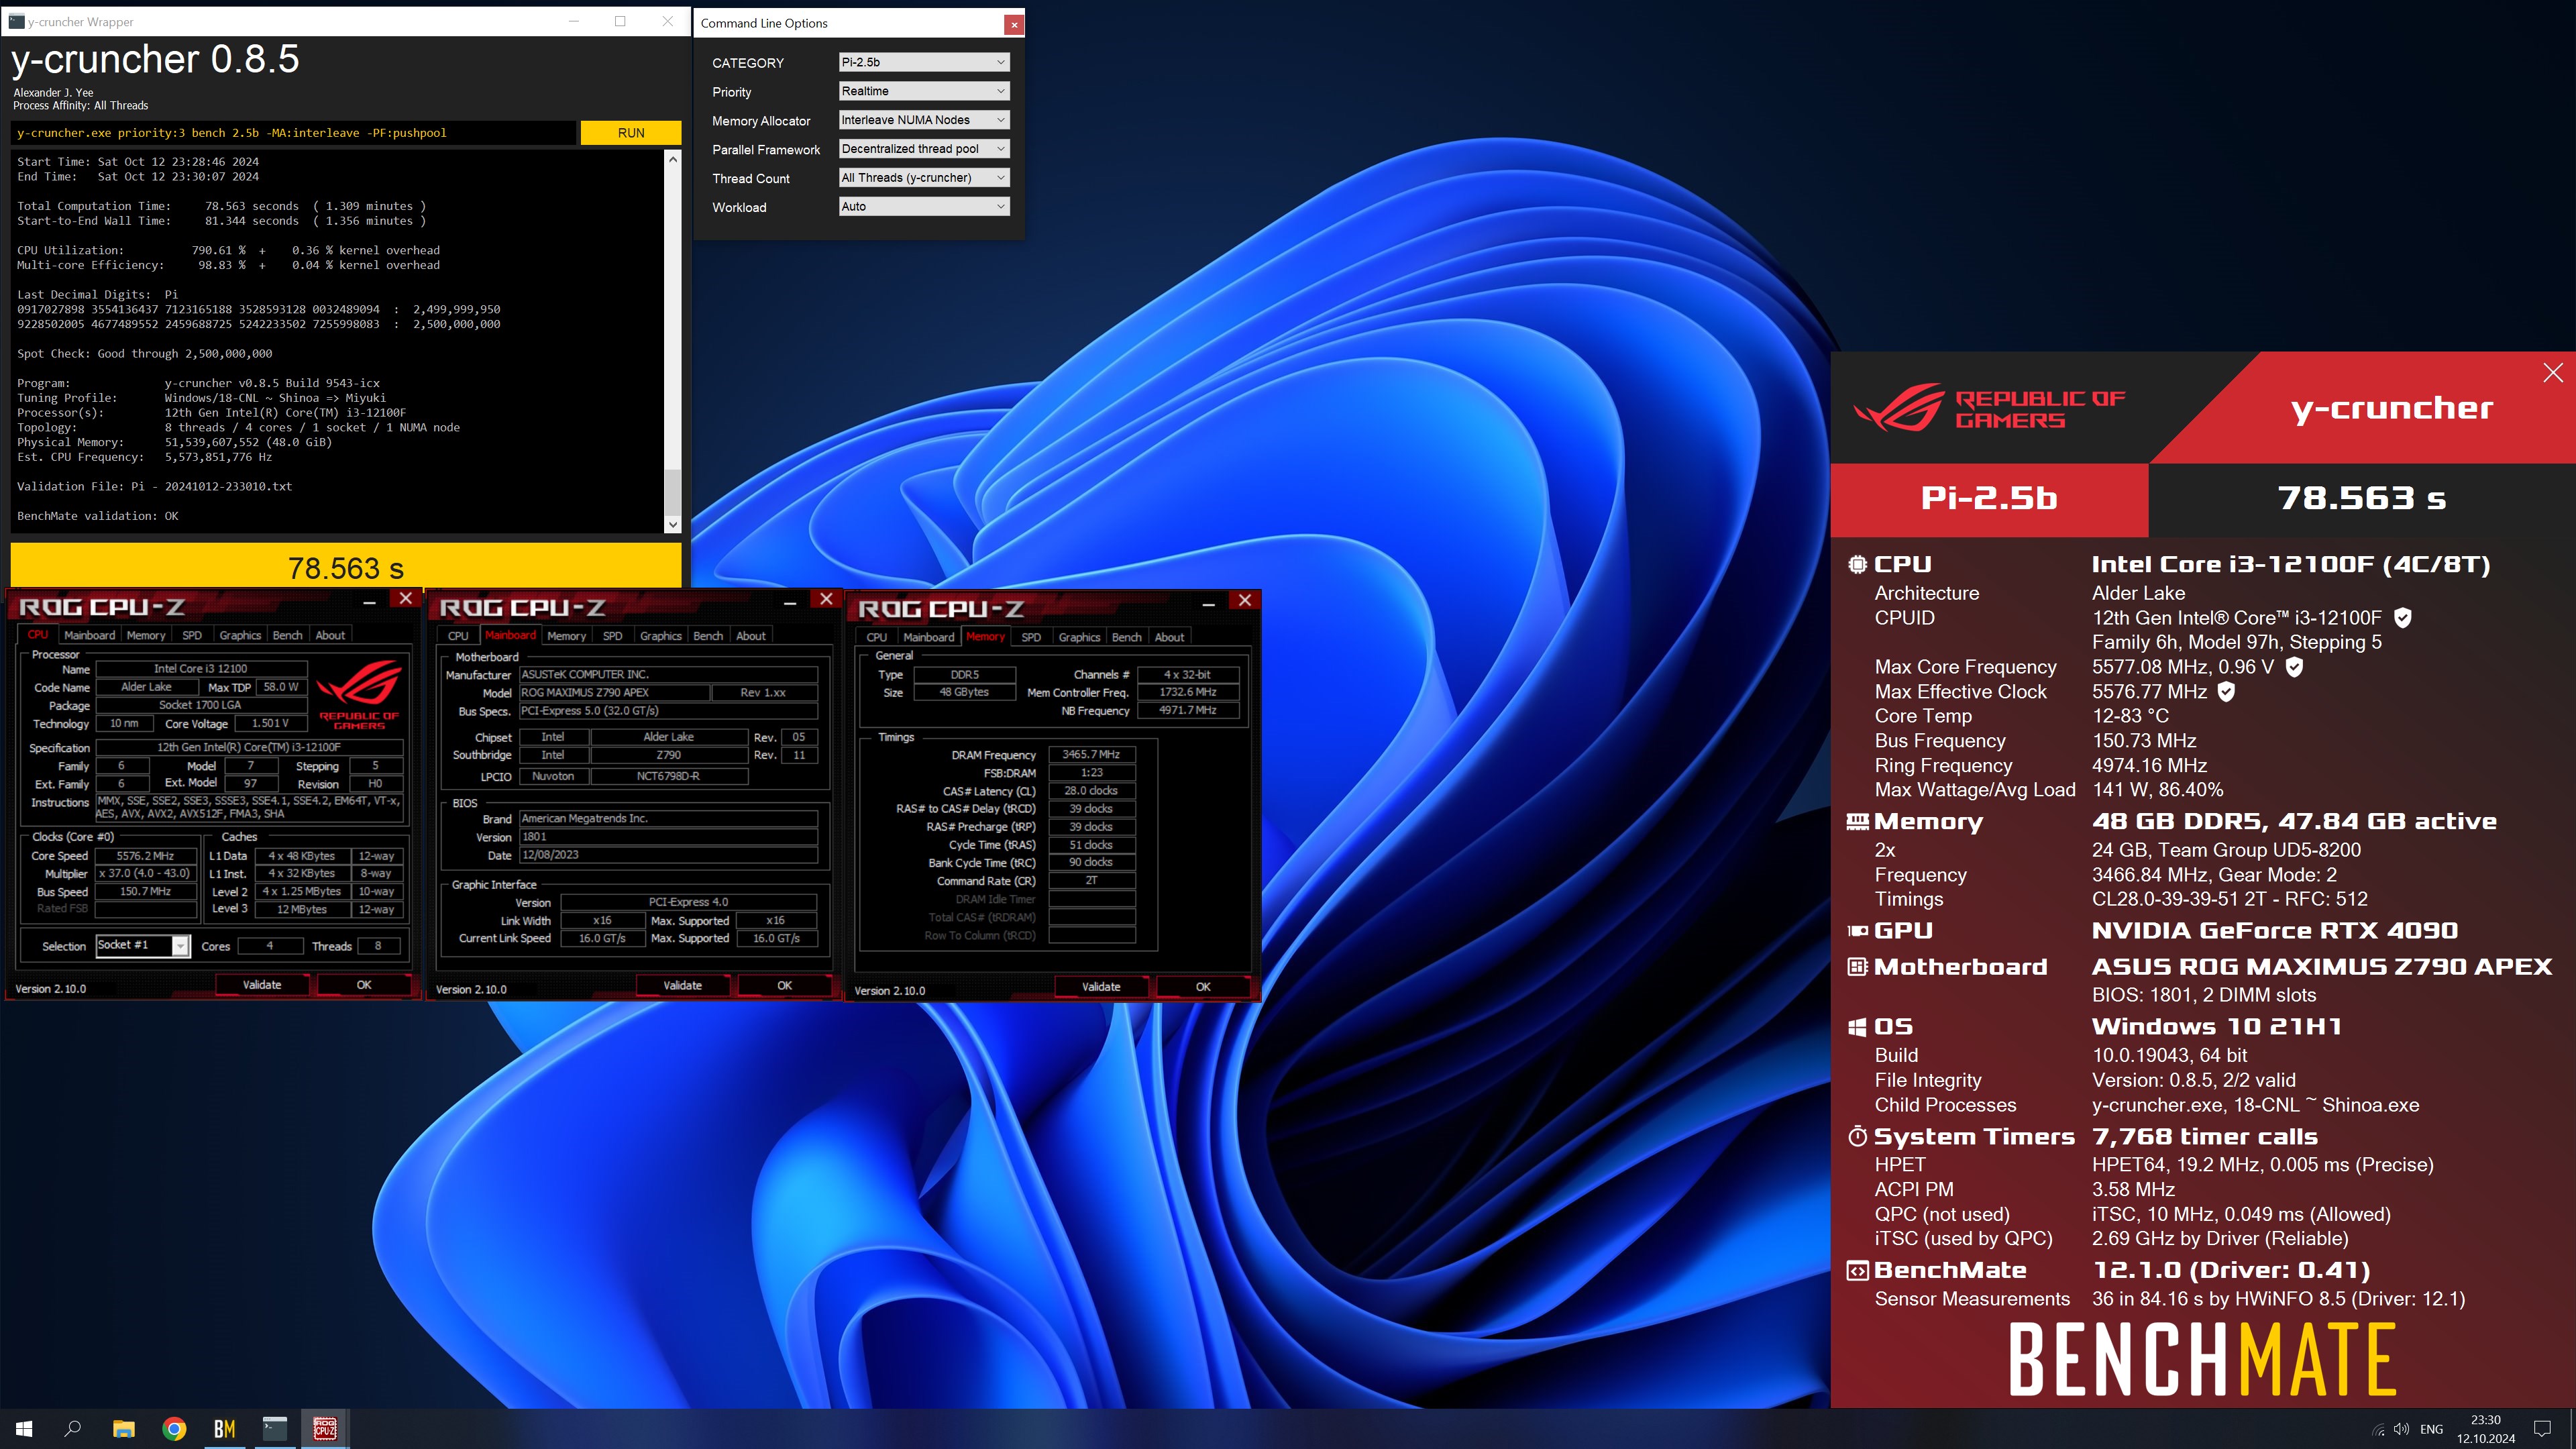
Task: Click the Max Effective Clock verified shield
Action: tap(2227, 691)
